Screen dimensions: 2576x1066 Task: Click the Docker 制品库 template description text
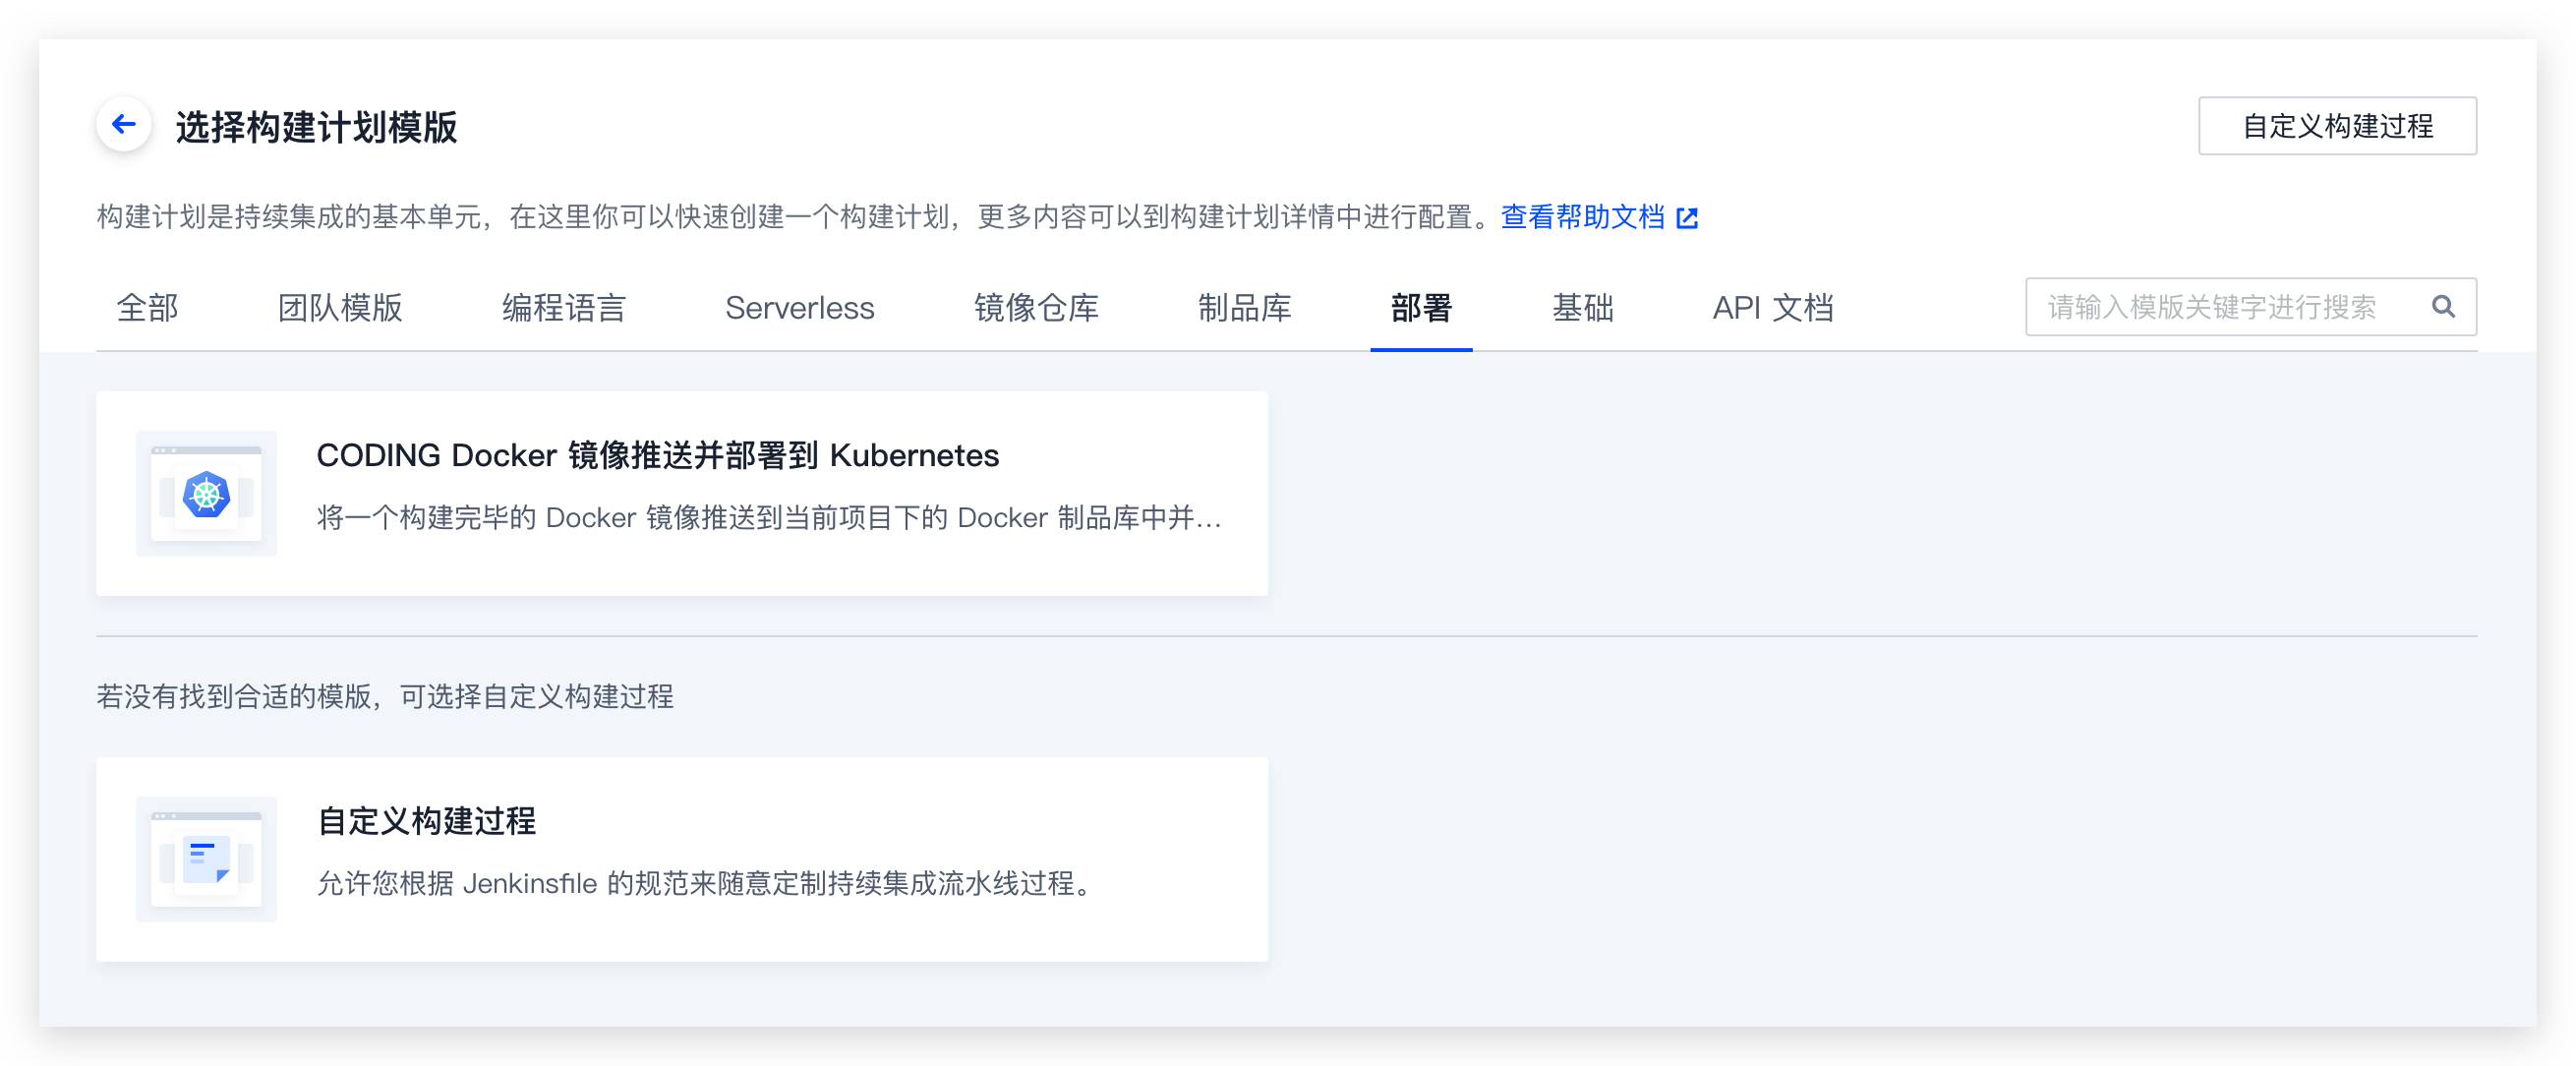point(769,518)
